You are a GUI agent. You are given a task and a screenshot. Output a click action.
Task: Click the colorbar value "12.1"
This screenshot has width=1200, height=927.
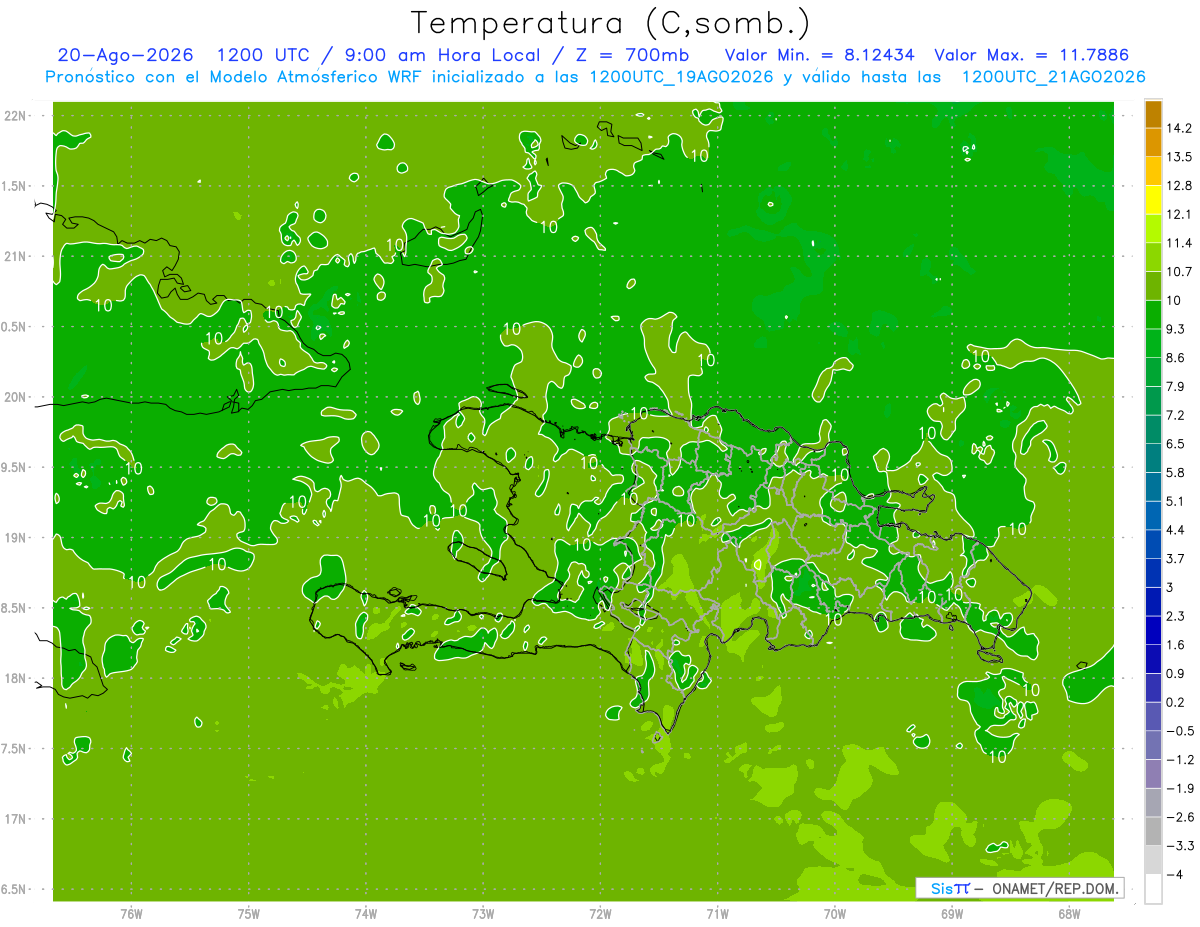click(x=1178, y=214)
